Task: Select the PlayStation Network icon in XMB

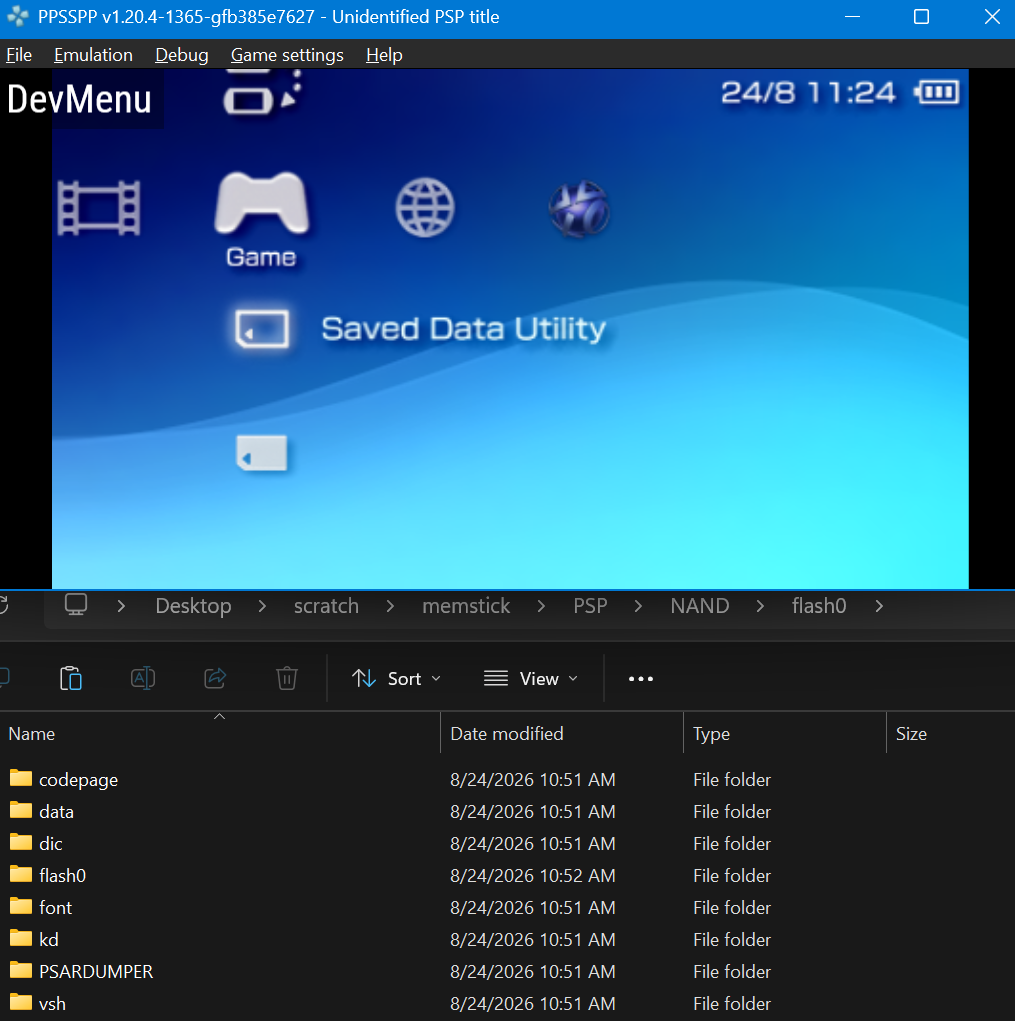Action: [x=579, y=209]
